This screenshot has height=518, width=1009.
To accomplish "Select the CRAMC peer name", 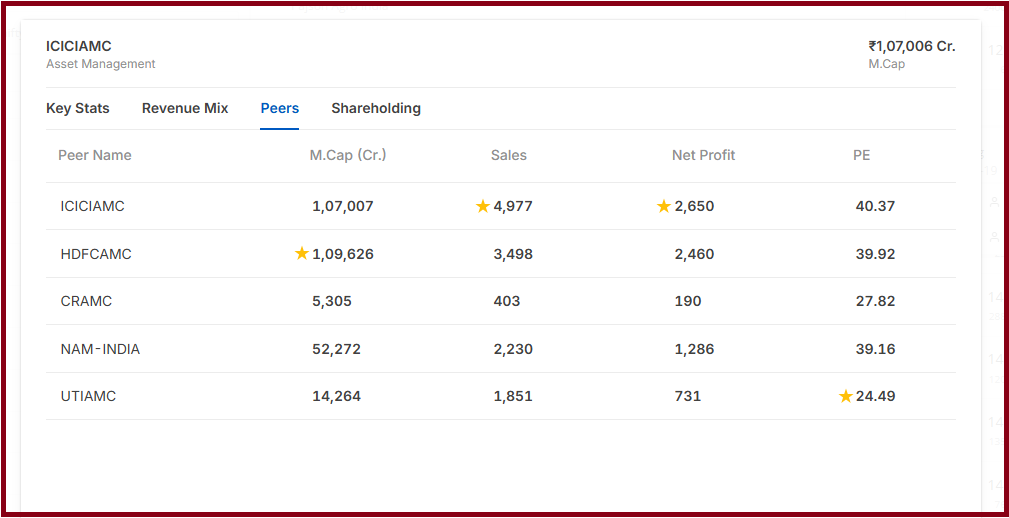I will tap(86, 301).
